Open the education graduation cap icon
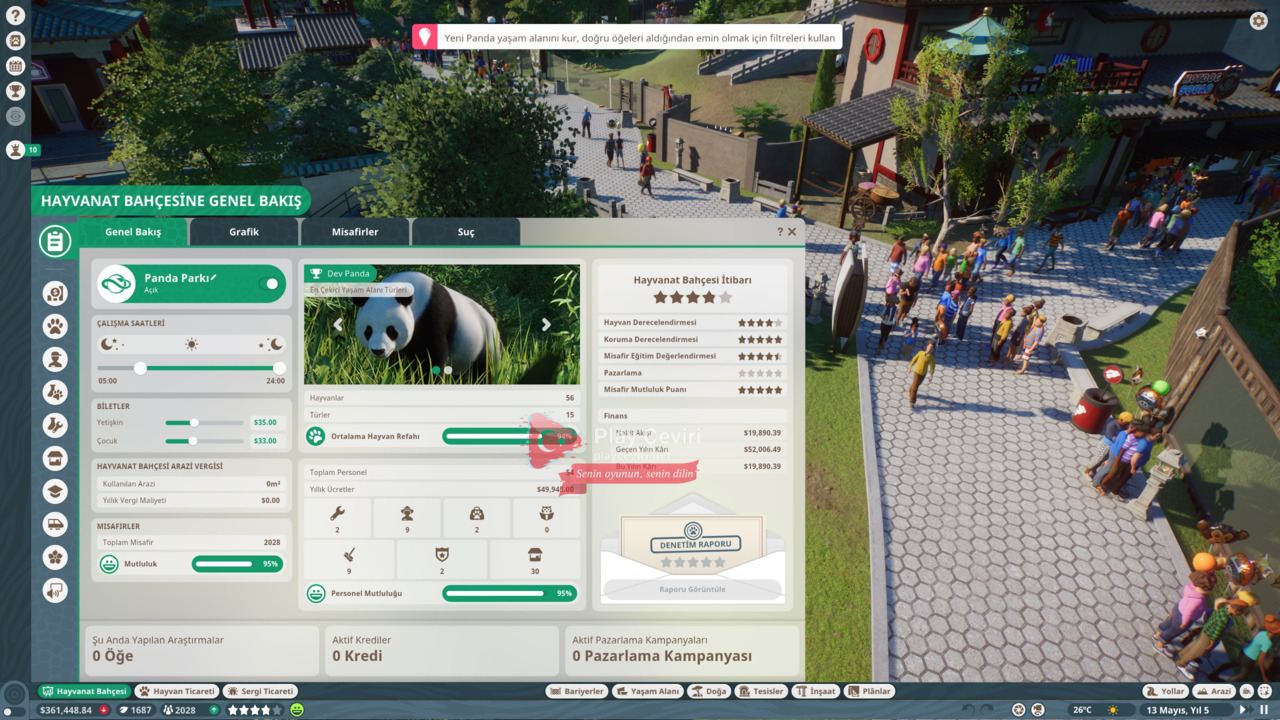Image resolution: width=1280 pixels, height=720 pixels. (55, 491)
